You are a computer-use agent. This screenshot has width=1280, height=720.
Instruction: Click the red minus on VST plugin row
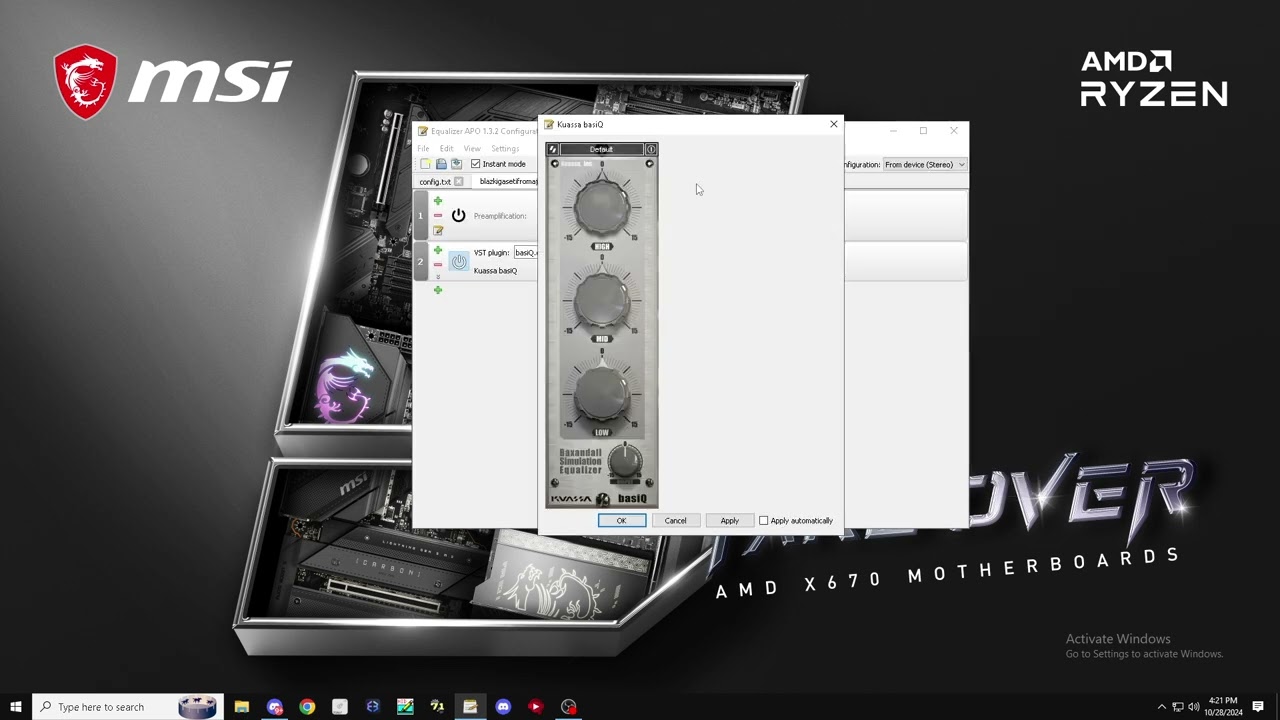[x=437, y=265]
